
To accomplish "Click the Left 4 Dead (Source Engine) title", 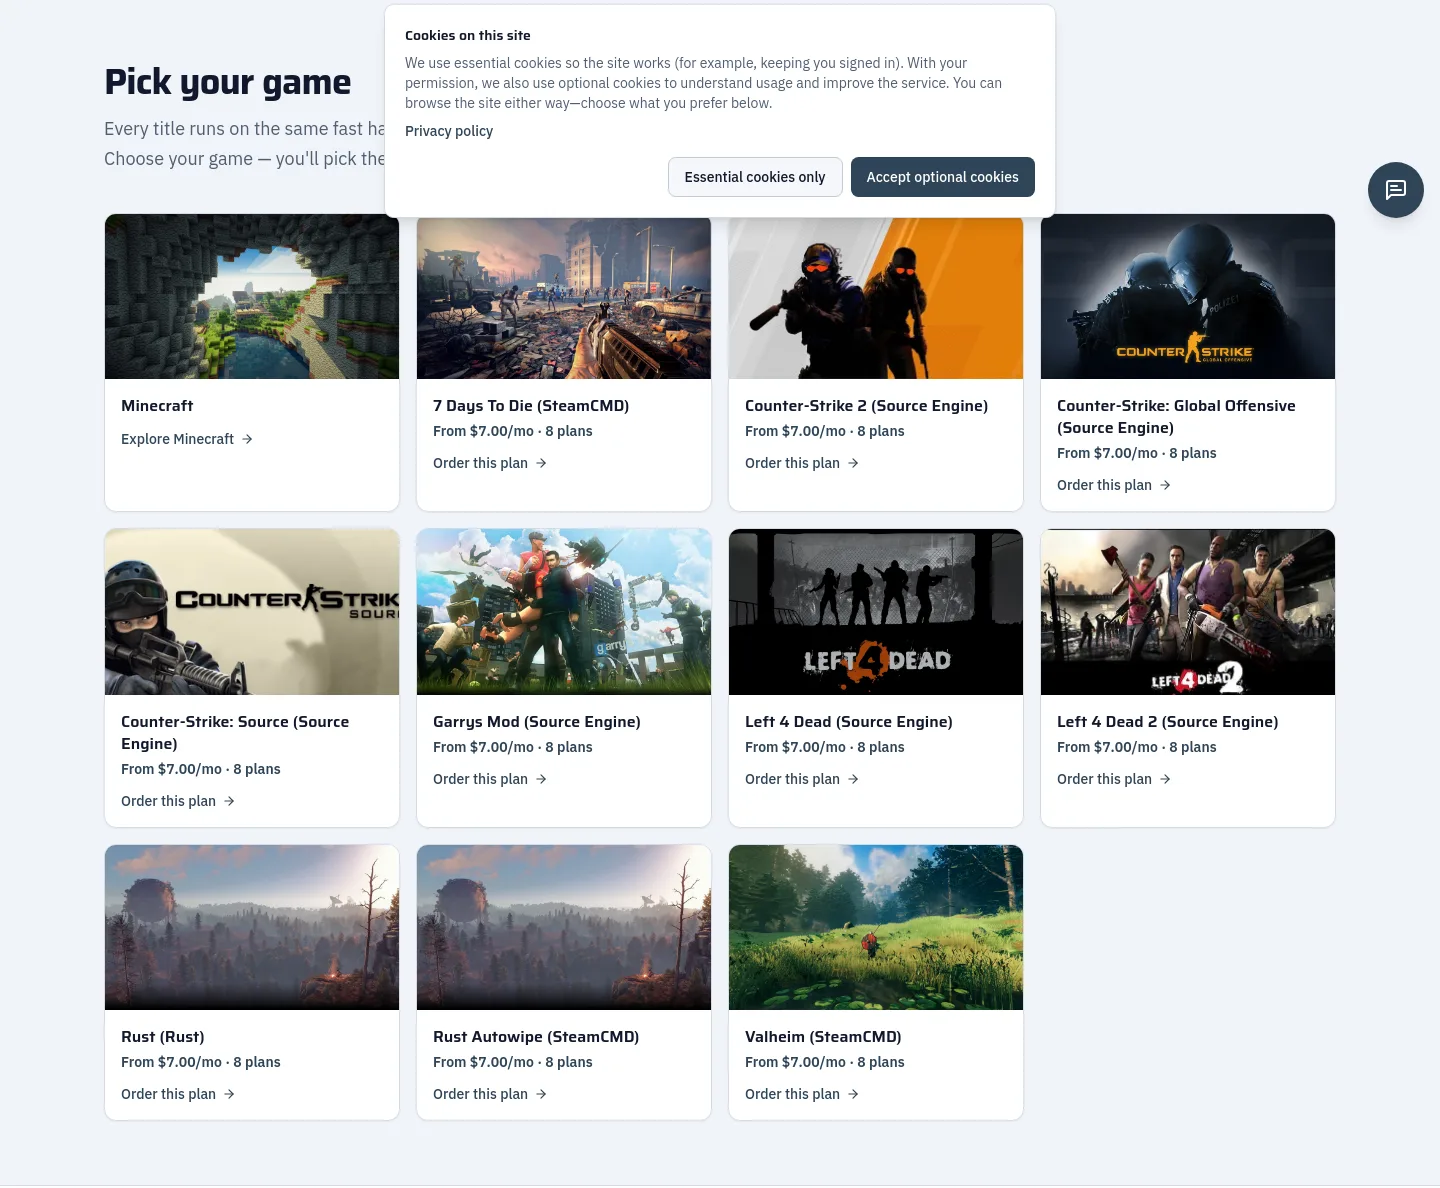I will (849, 722).
